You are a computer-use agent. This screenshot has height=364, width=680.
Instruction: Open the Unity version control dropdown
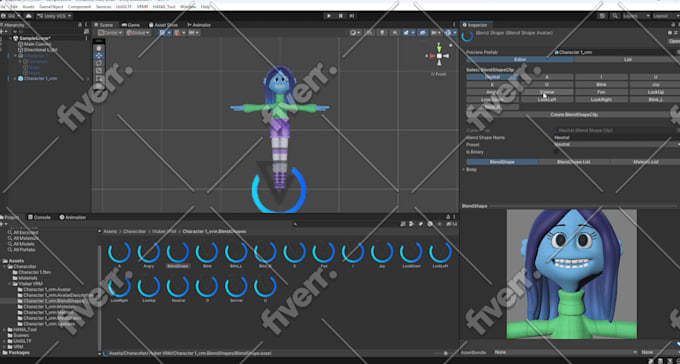(x=54, y=16)
